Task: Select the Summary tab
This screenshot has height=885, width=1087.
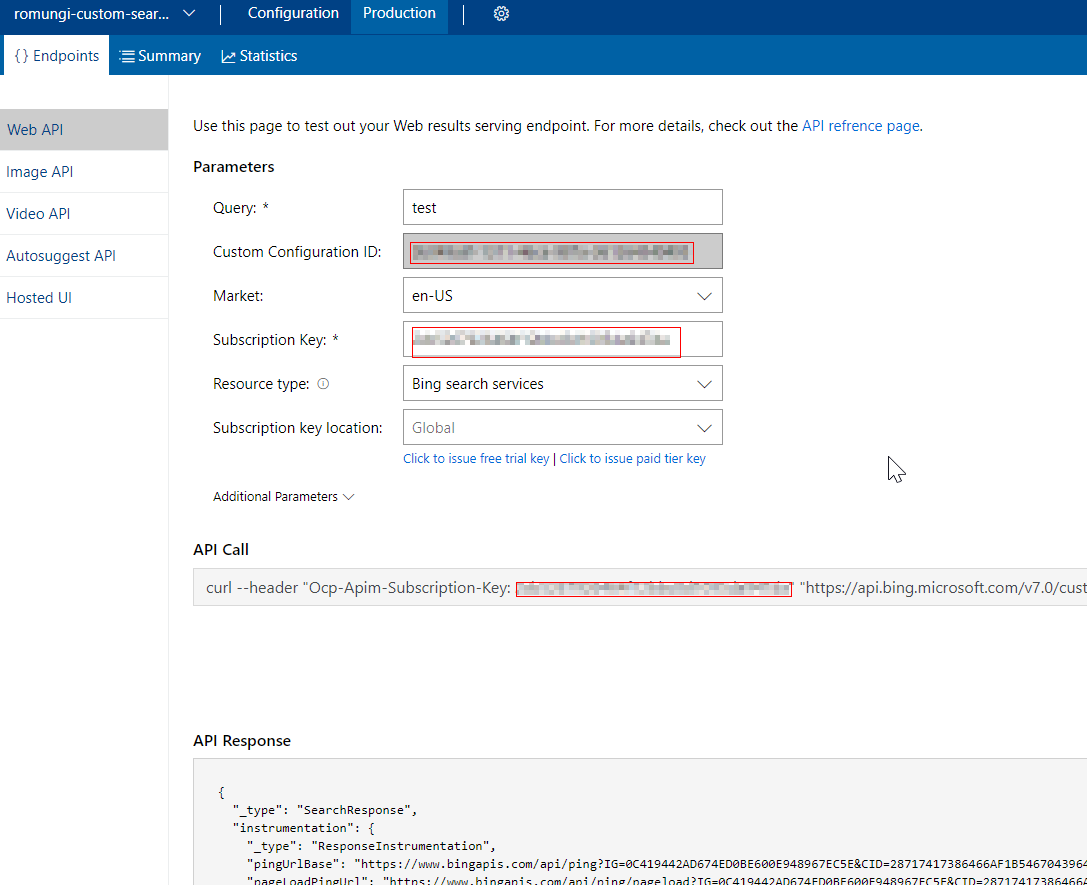Action: 160,56
